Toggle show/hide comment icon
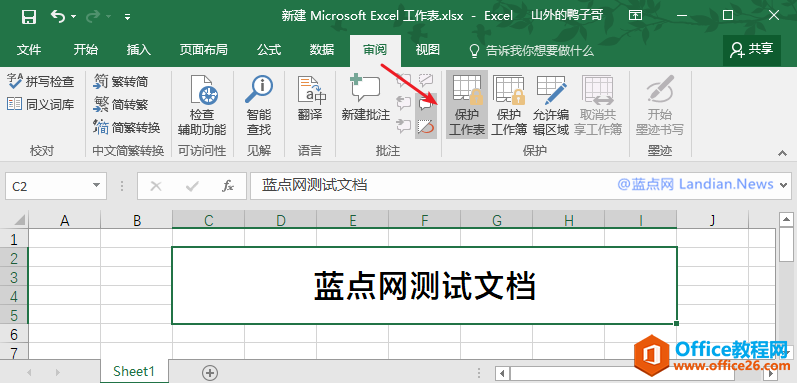 coord(426,80)
